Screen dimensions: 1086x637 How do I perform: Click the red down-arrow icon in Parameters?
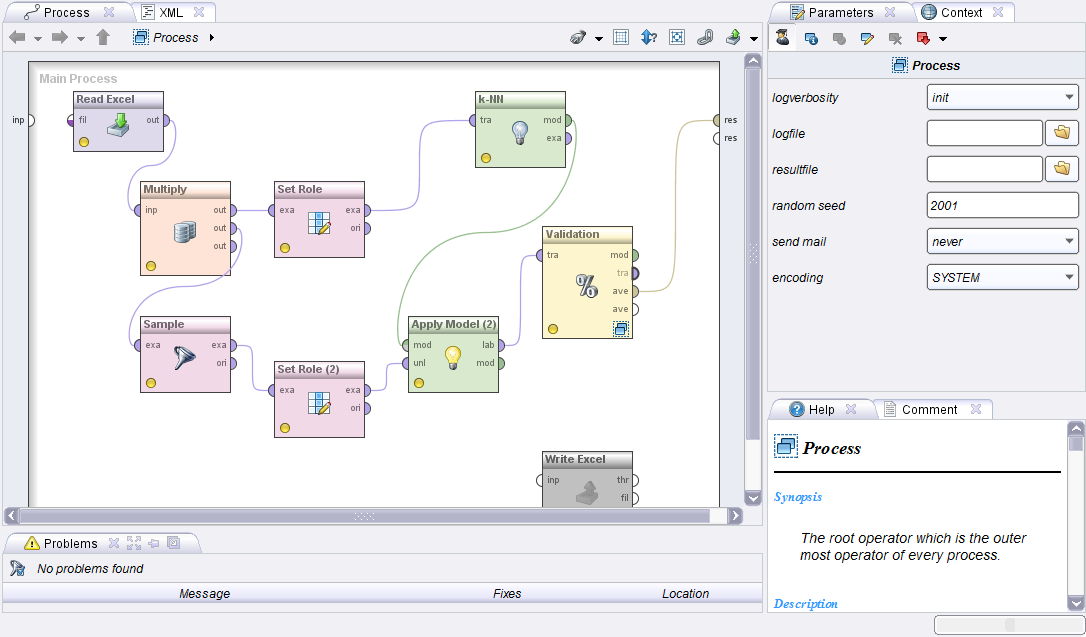pos(923,39)
